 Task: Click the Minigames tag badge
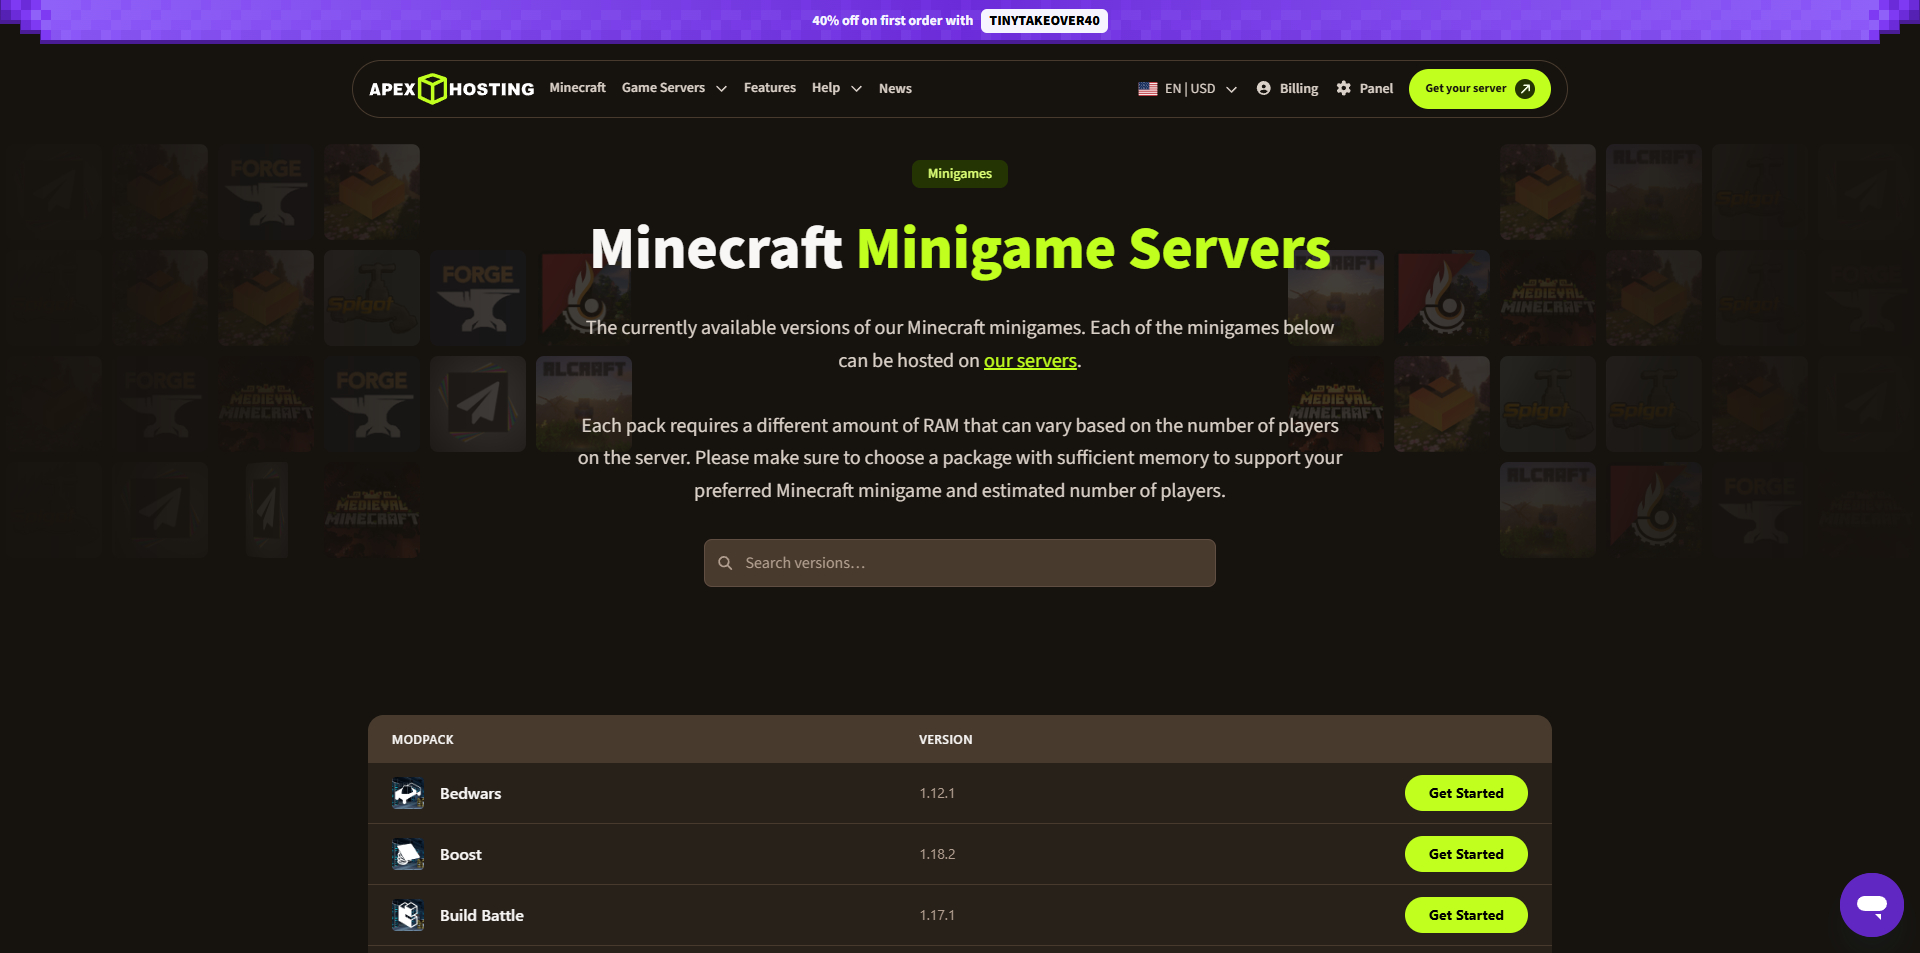coord(960,174)
